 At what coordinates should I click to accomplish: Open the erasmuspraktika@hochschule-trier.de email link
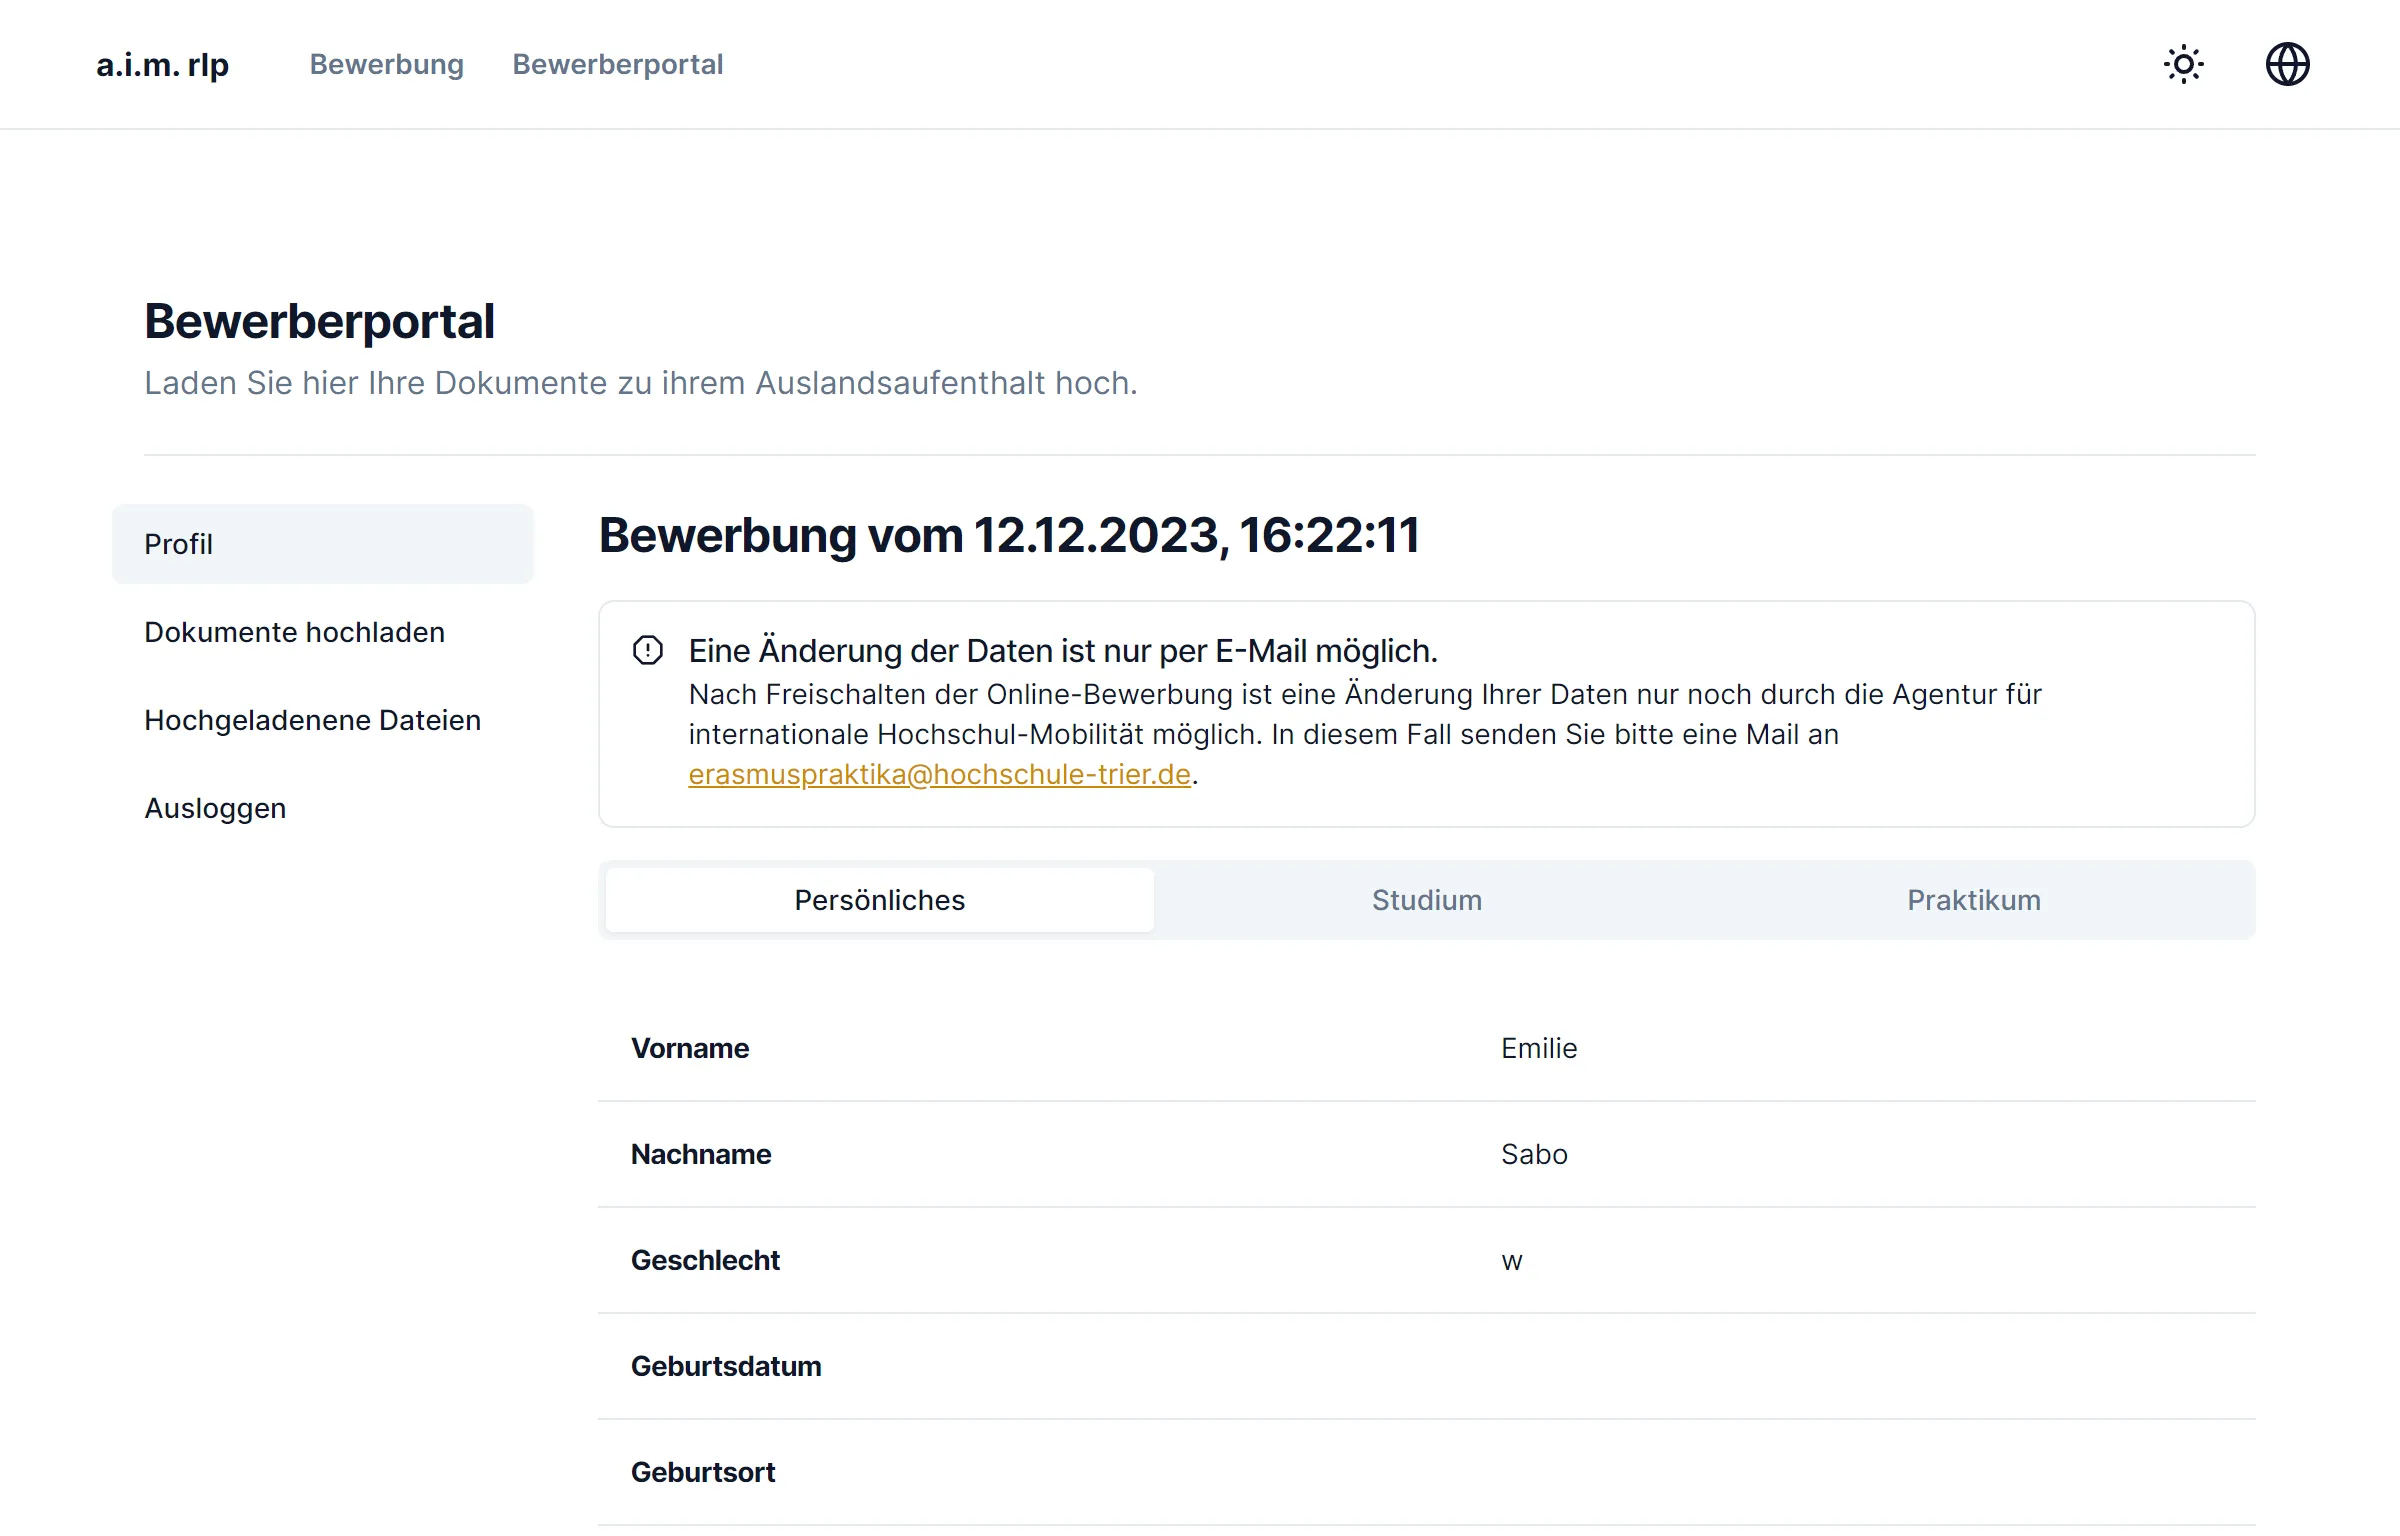click(x=938, y=774)
